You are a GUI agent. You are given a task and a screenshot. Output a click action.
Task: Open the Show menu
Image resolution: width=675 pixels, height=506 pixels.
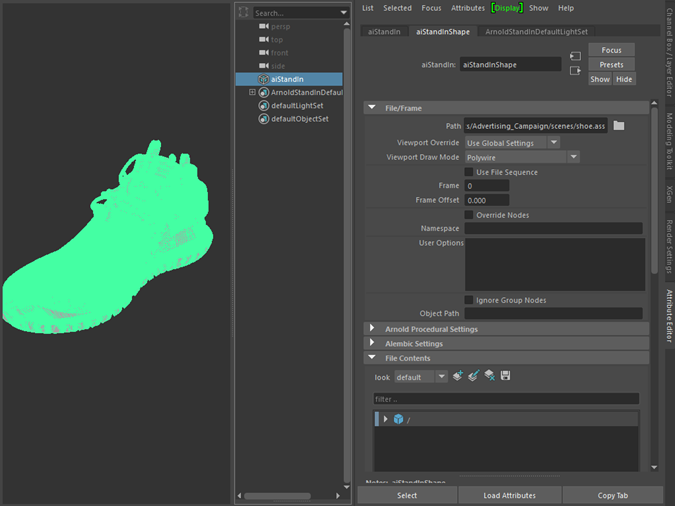coord(539,8)
